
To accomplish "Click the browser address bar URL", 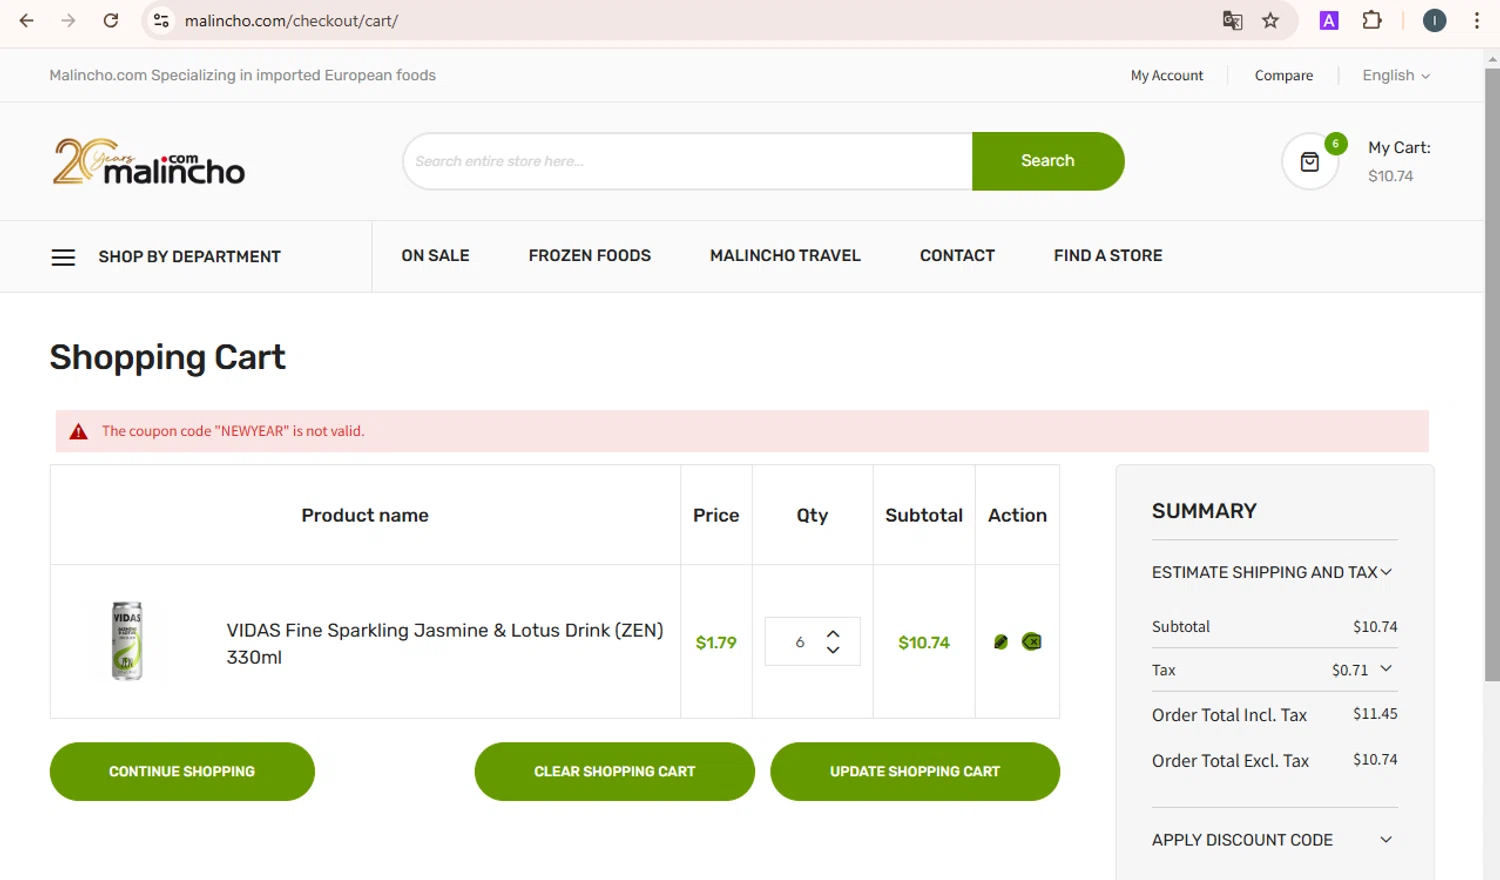I will (x=291, y=21).
